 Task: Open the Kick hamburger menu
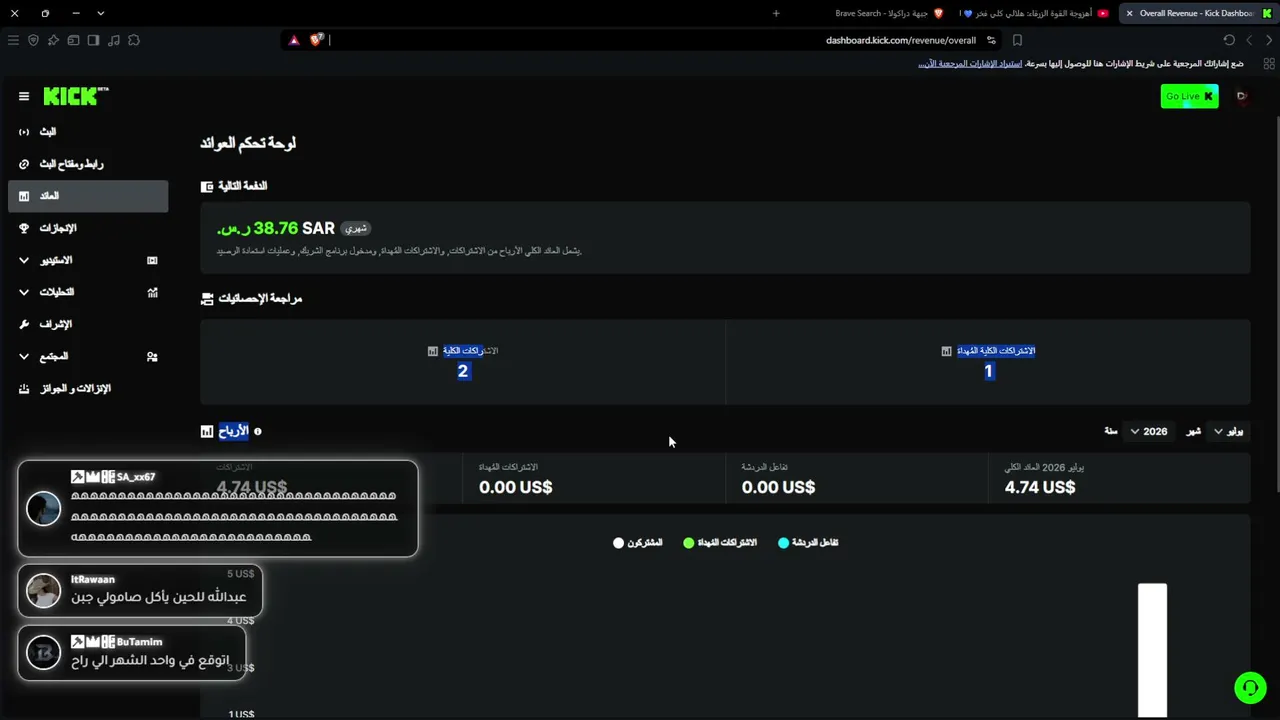coord(24,97)
